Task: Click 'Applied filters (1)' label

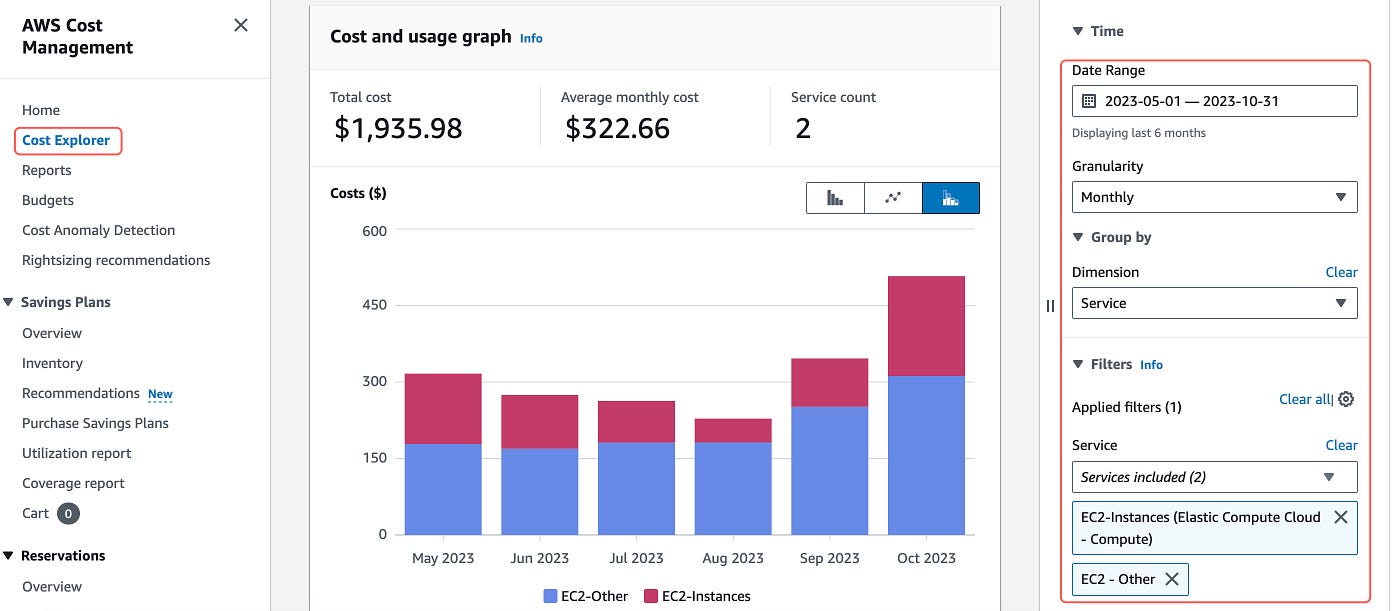Action: point(1127,407)
